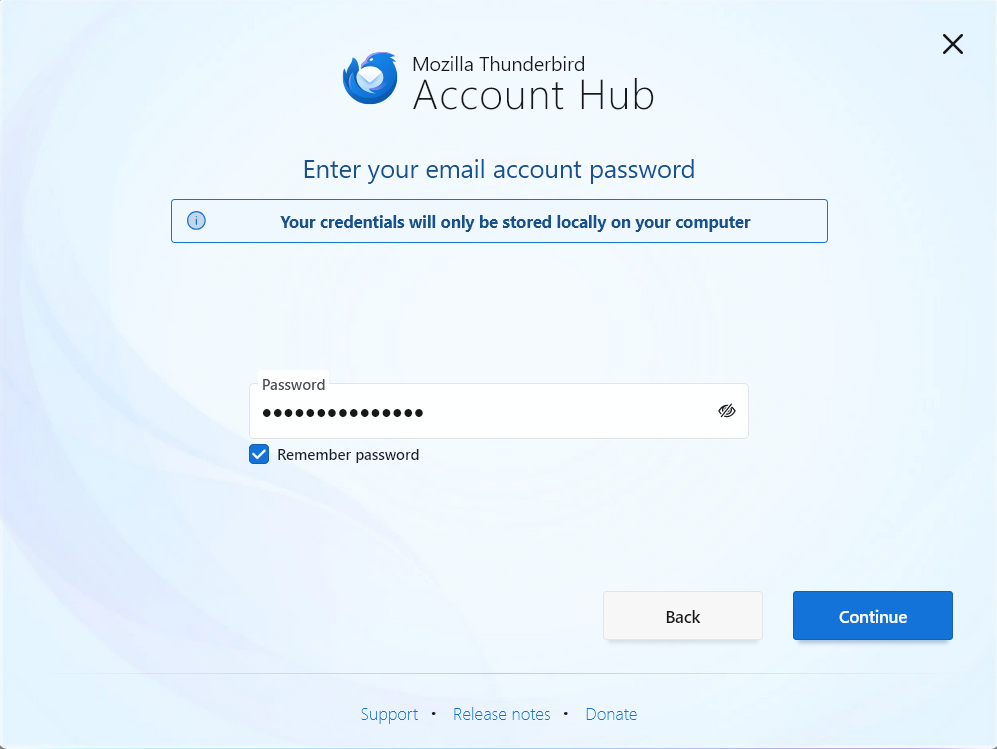Go Back to the previous step

coord(682,615)
